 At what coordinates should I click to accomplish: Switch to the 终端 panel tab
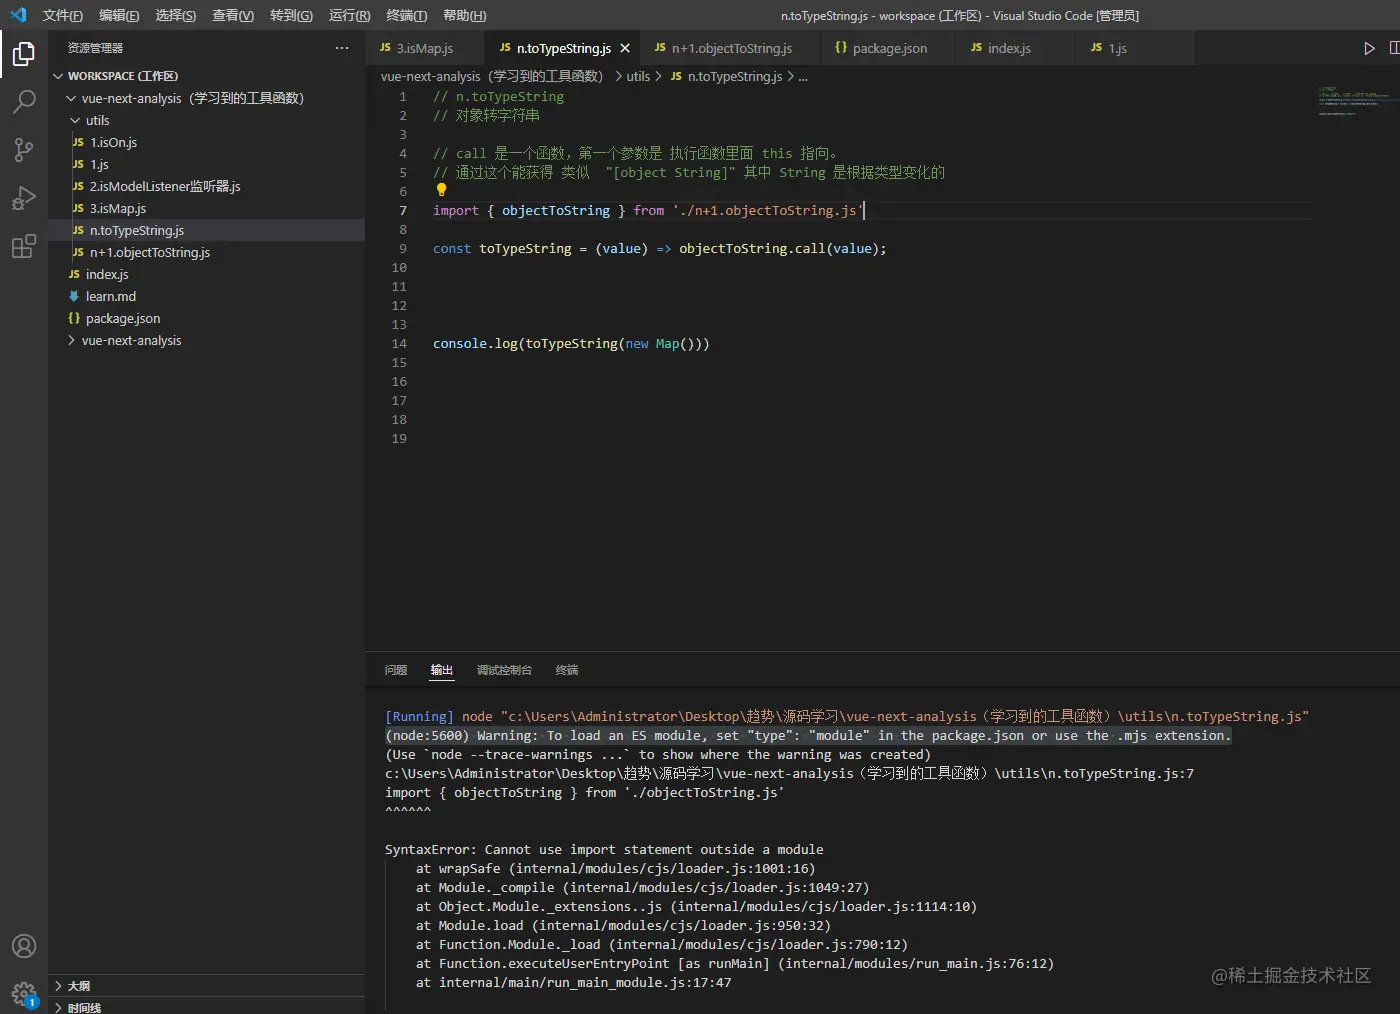tap(567, 670)
